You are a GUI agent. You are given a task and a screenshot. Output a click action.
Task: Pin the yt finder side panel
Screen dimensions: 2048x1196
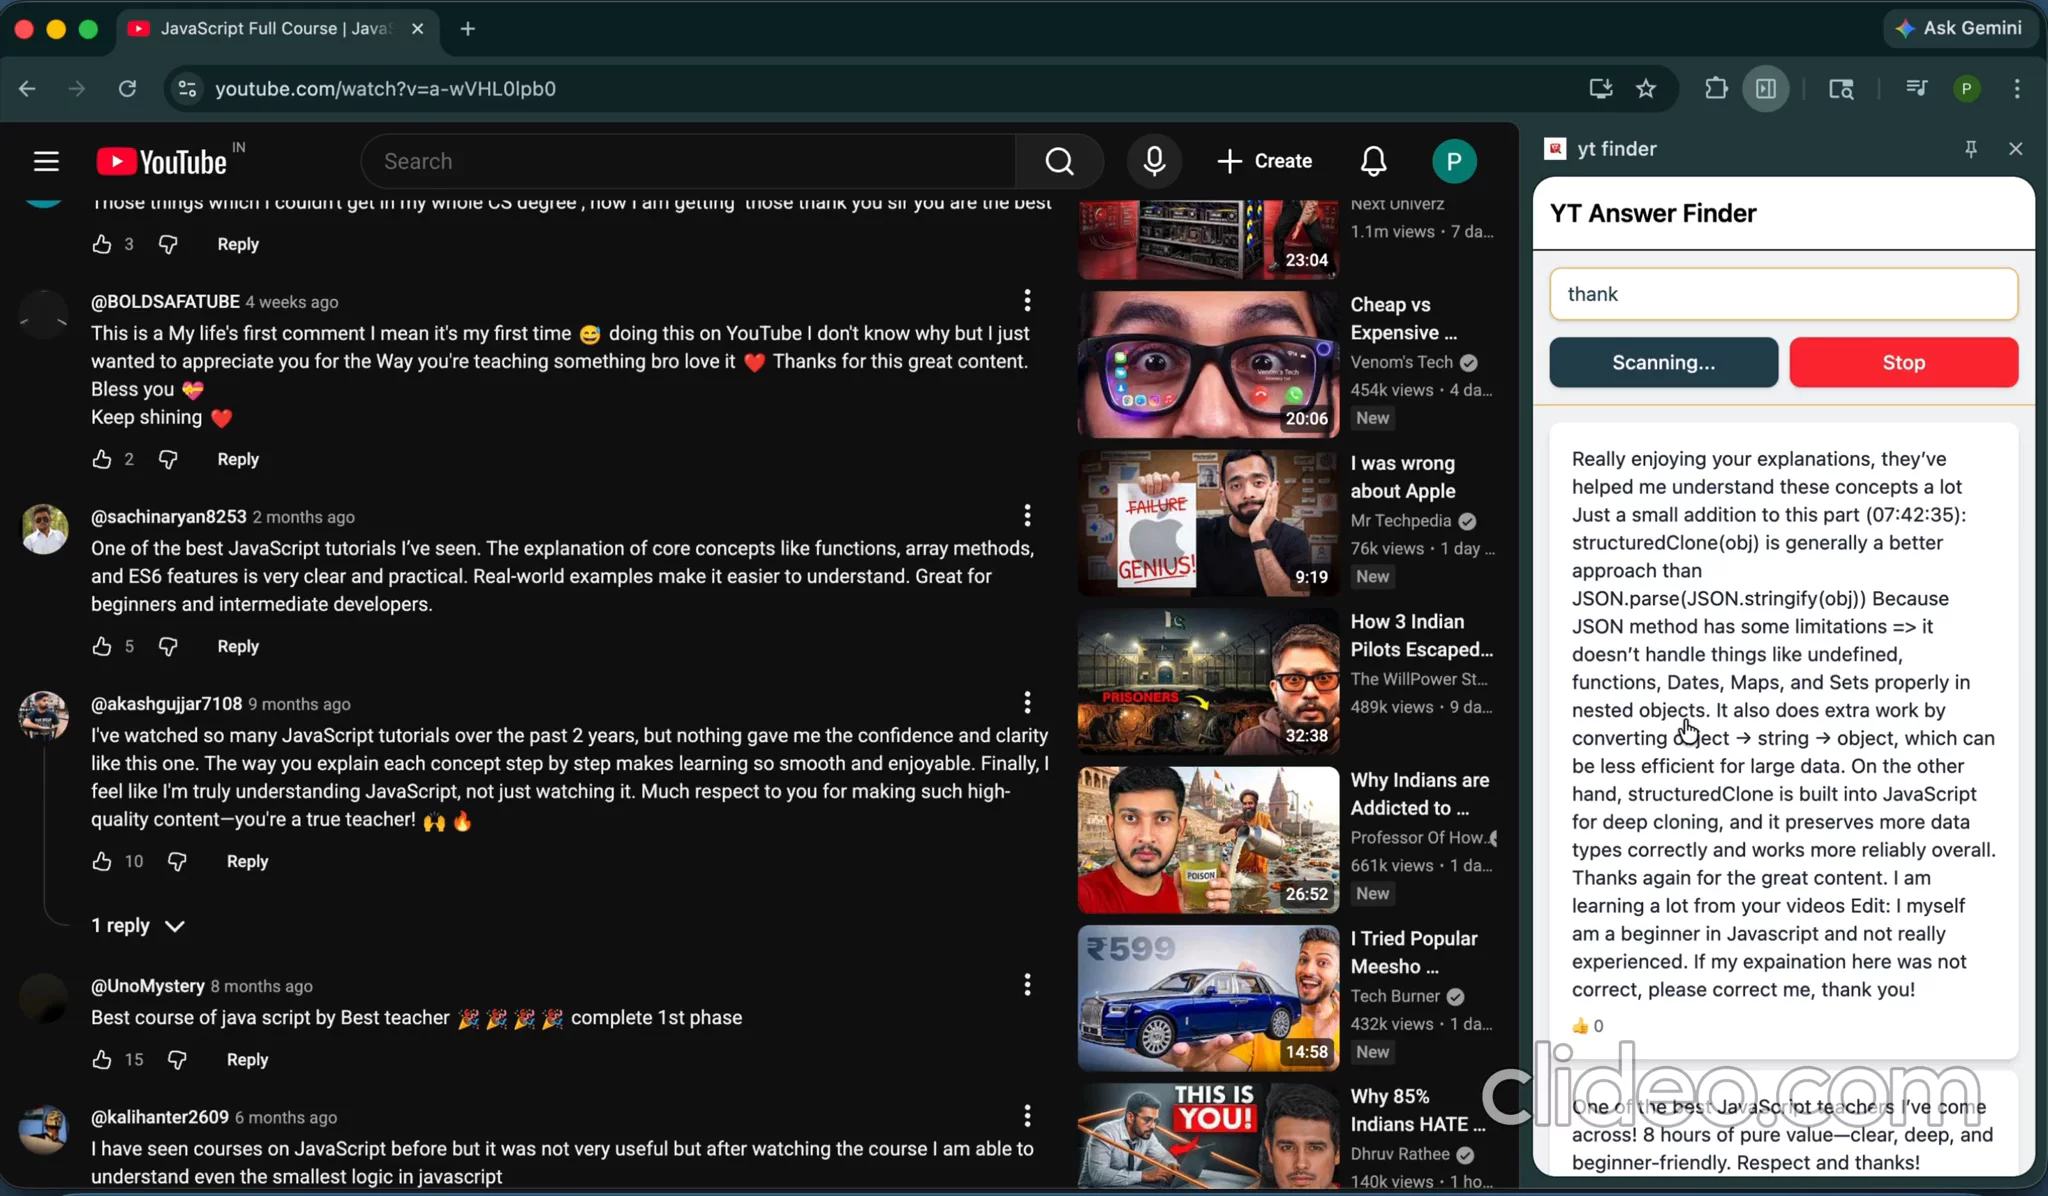[1970, 149]
